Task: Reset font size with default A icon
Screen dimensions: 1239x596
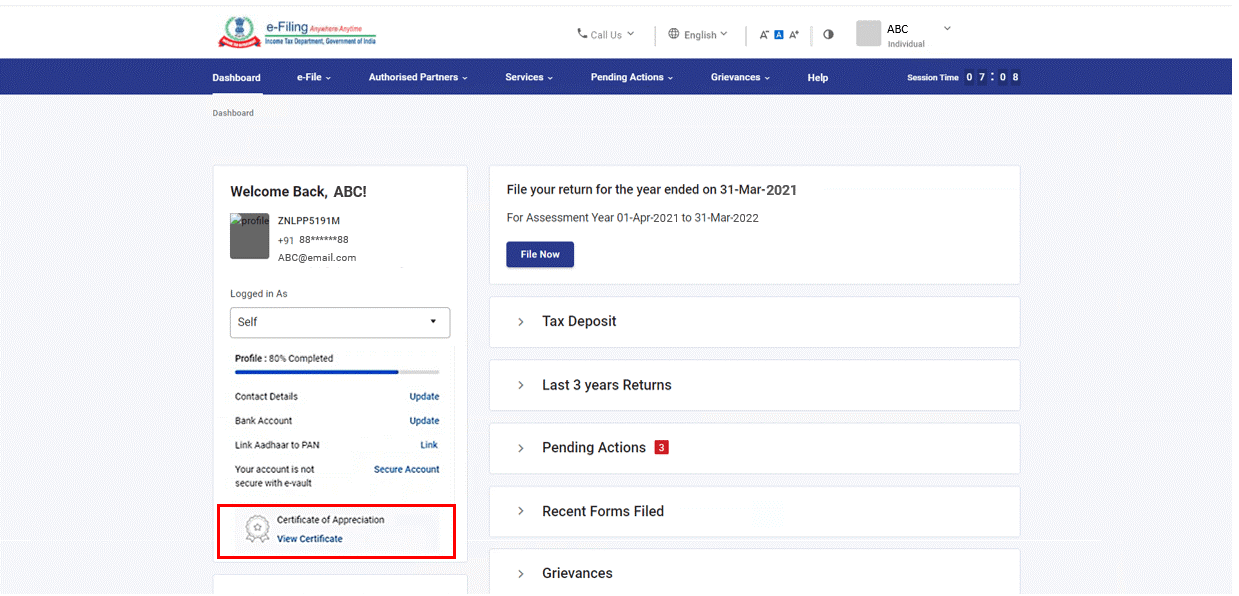Action: pyautogui.click(x=779, y=35)
